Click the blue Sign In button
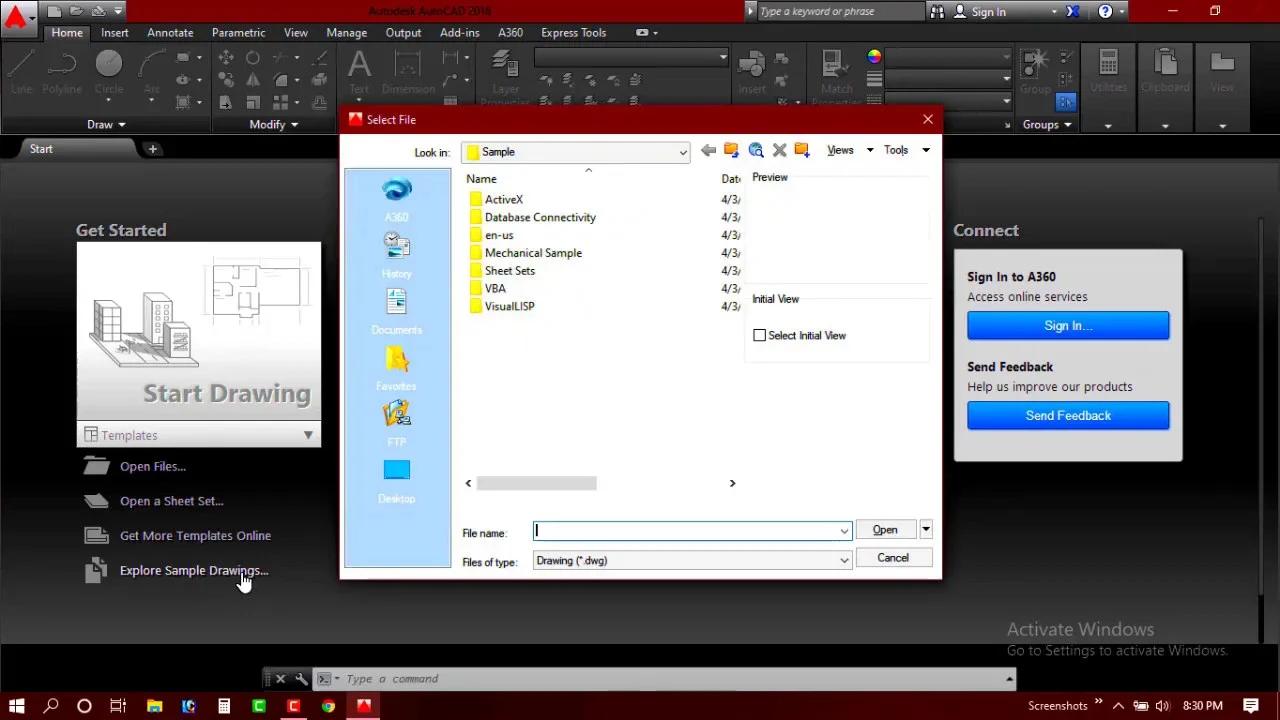Viewport: 1280px width, 720px height. point(1068,325)
